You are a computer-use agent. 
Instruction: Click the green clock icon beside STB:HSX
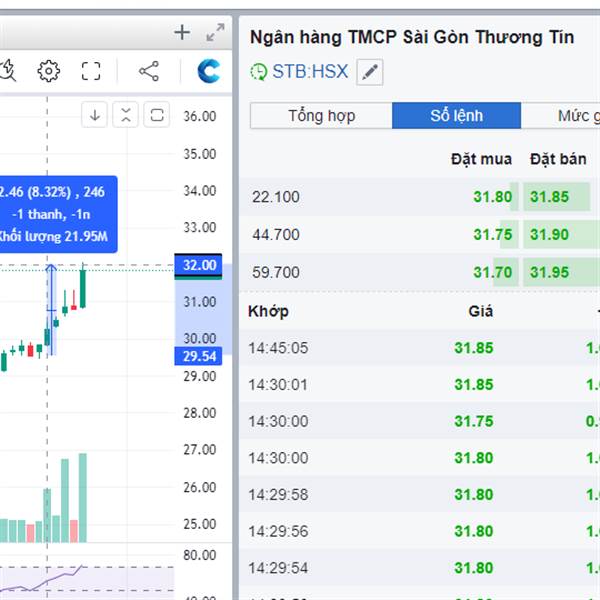point(259,72)
